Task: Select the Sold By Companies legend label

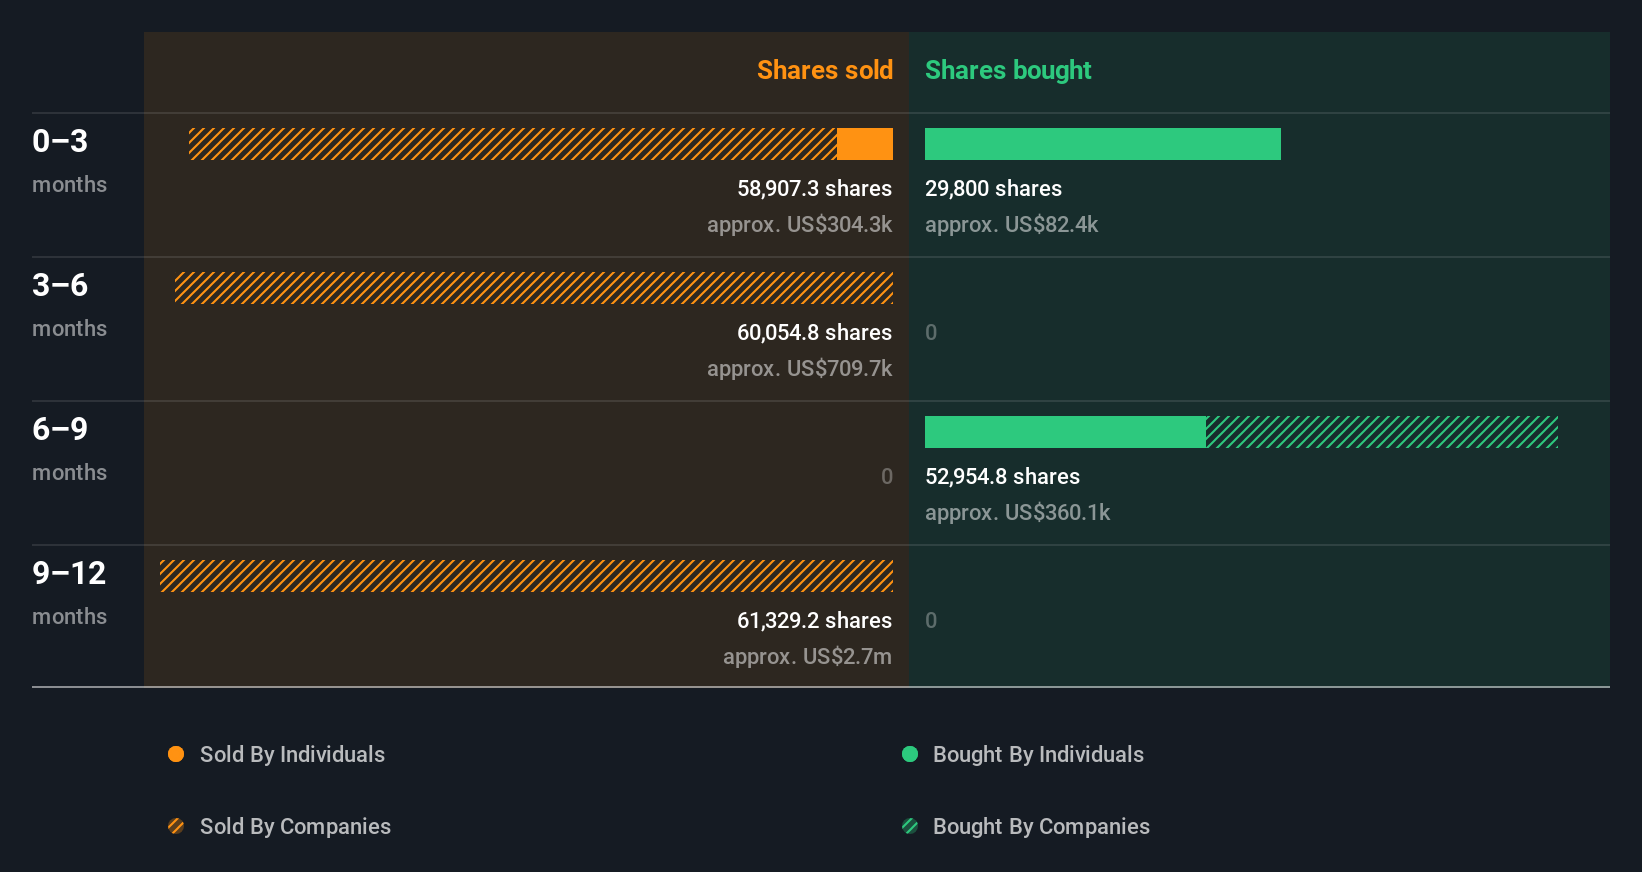Action: point(295,826)
